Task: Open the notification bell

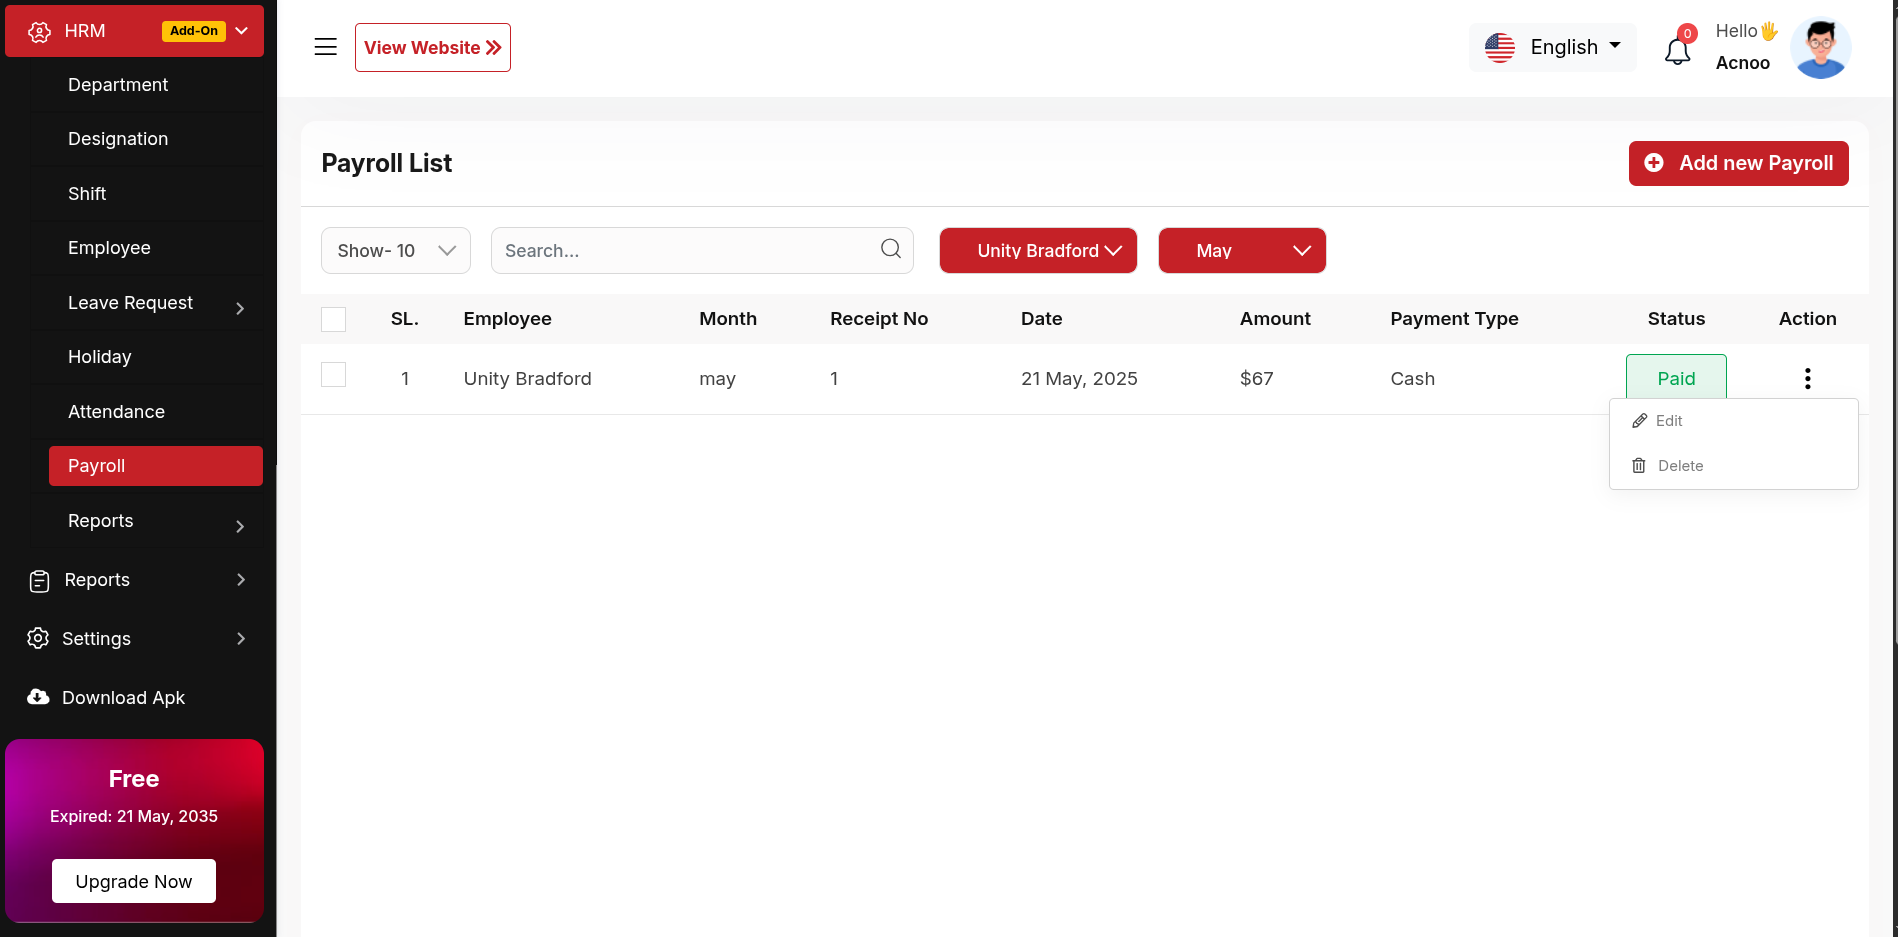Action: [x=1677, y=50]
